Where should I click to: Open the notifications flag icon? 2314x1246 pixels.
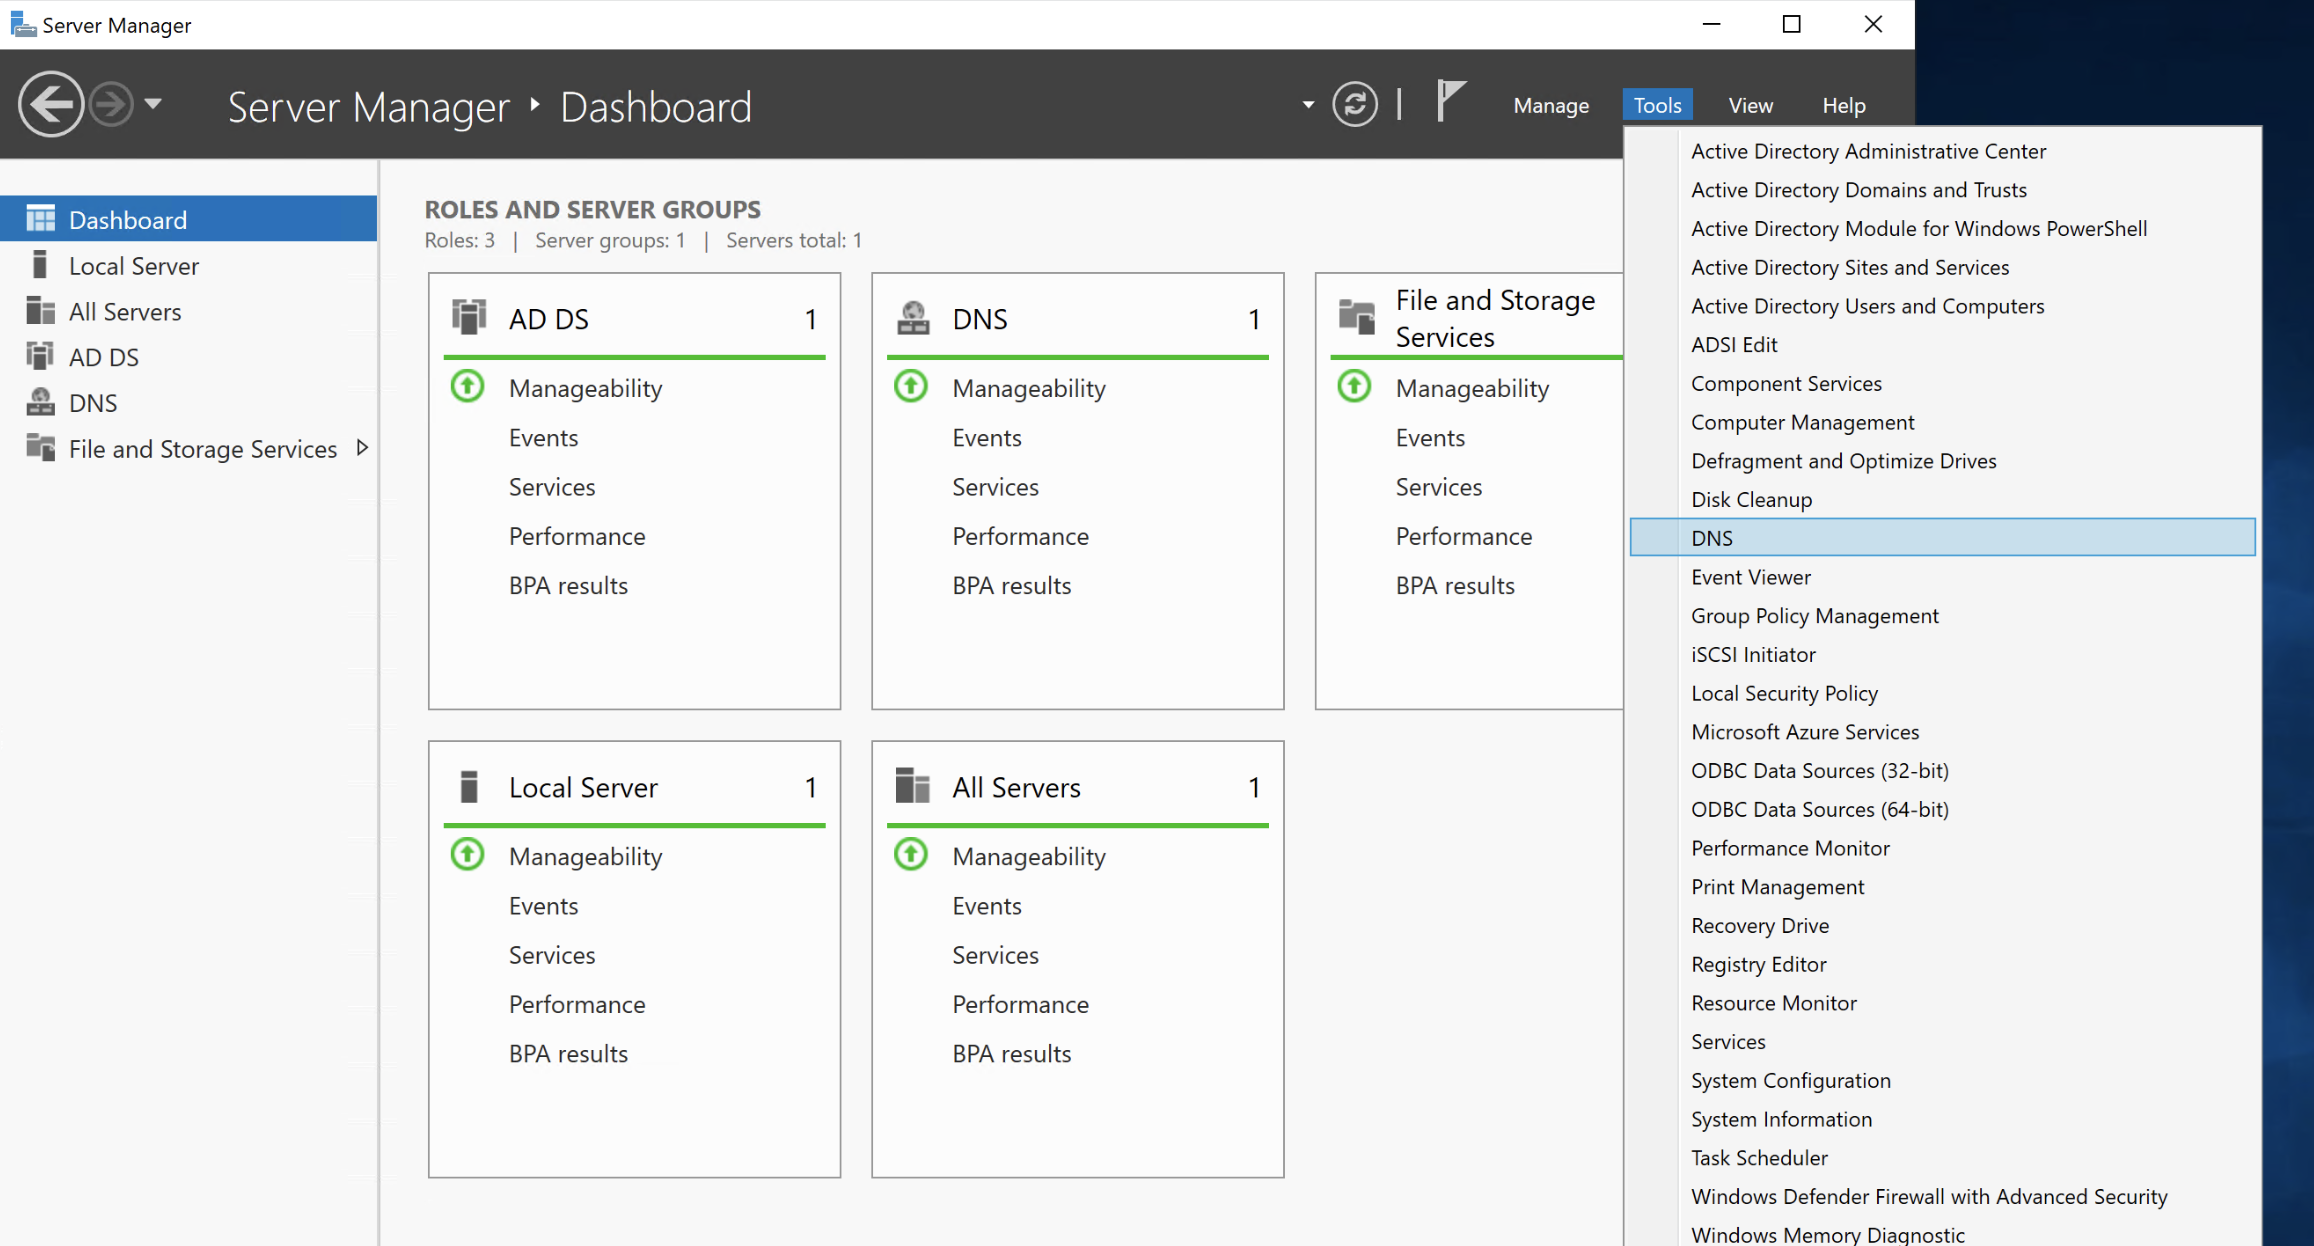[x=1449, y=102]
